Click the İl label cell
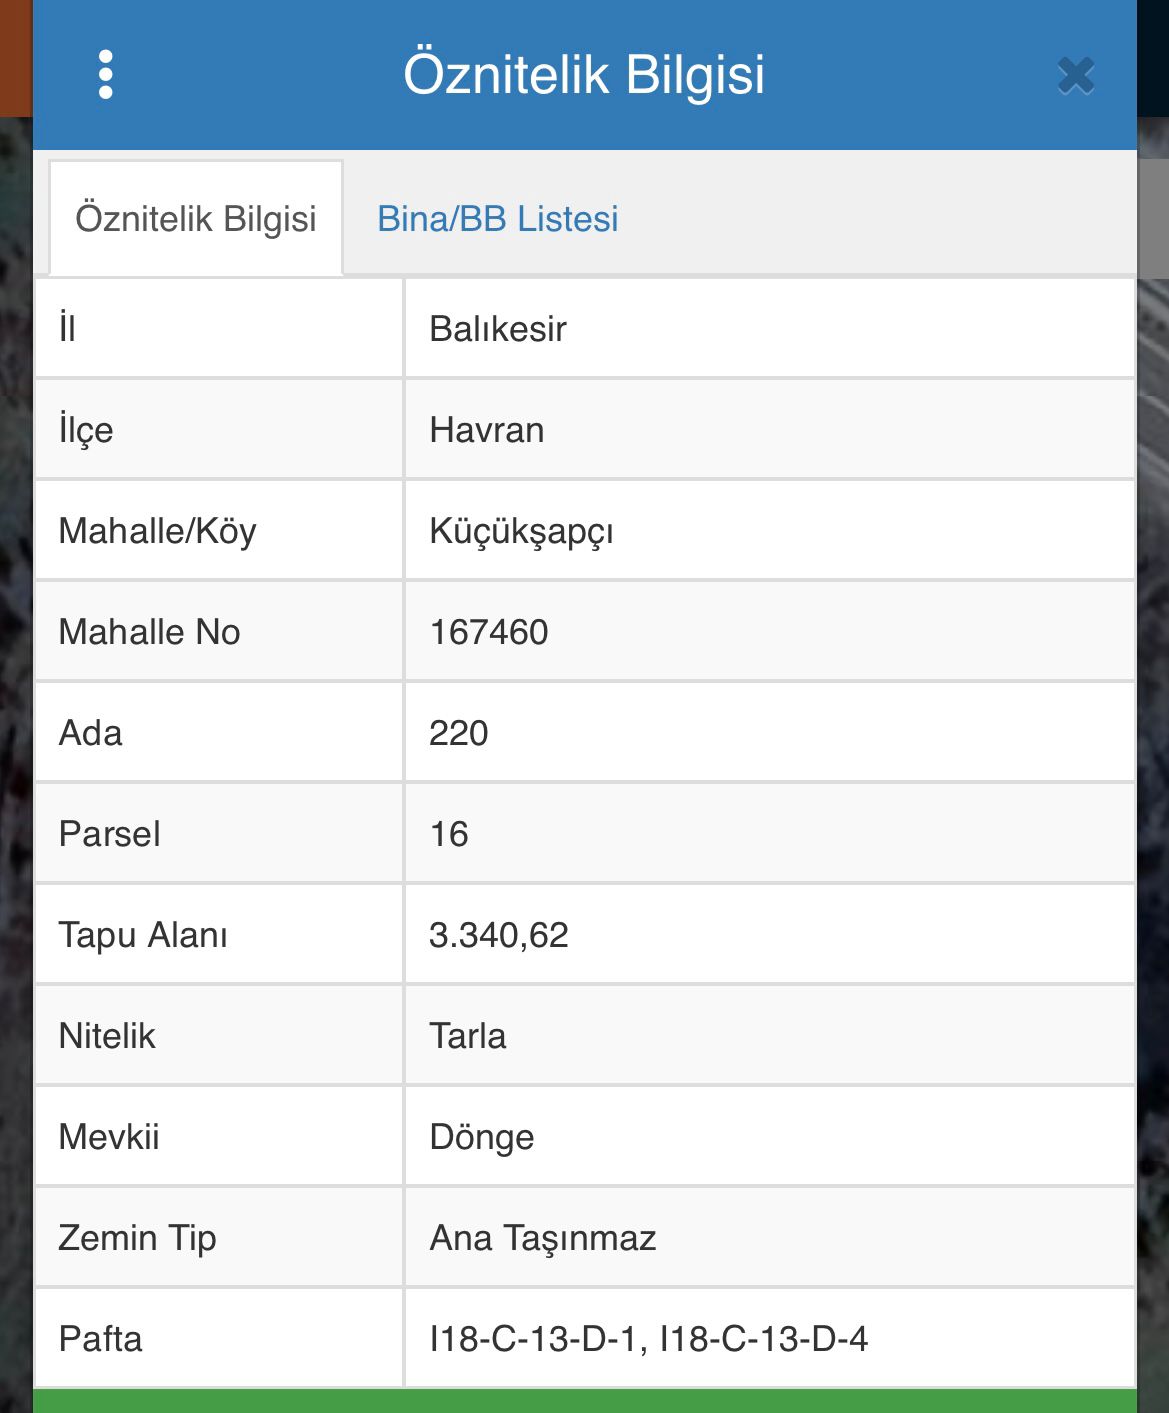The width and height of the screenshot is (1169, 1413). 72,327
